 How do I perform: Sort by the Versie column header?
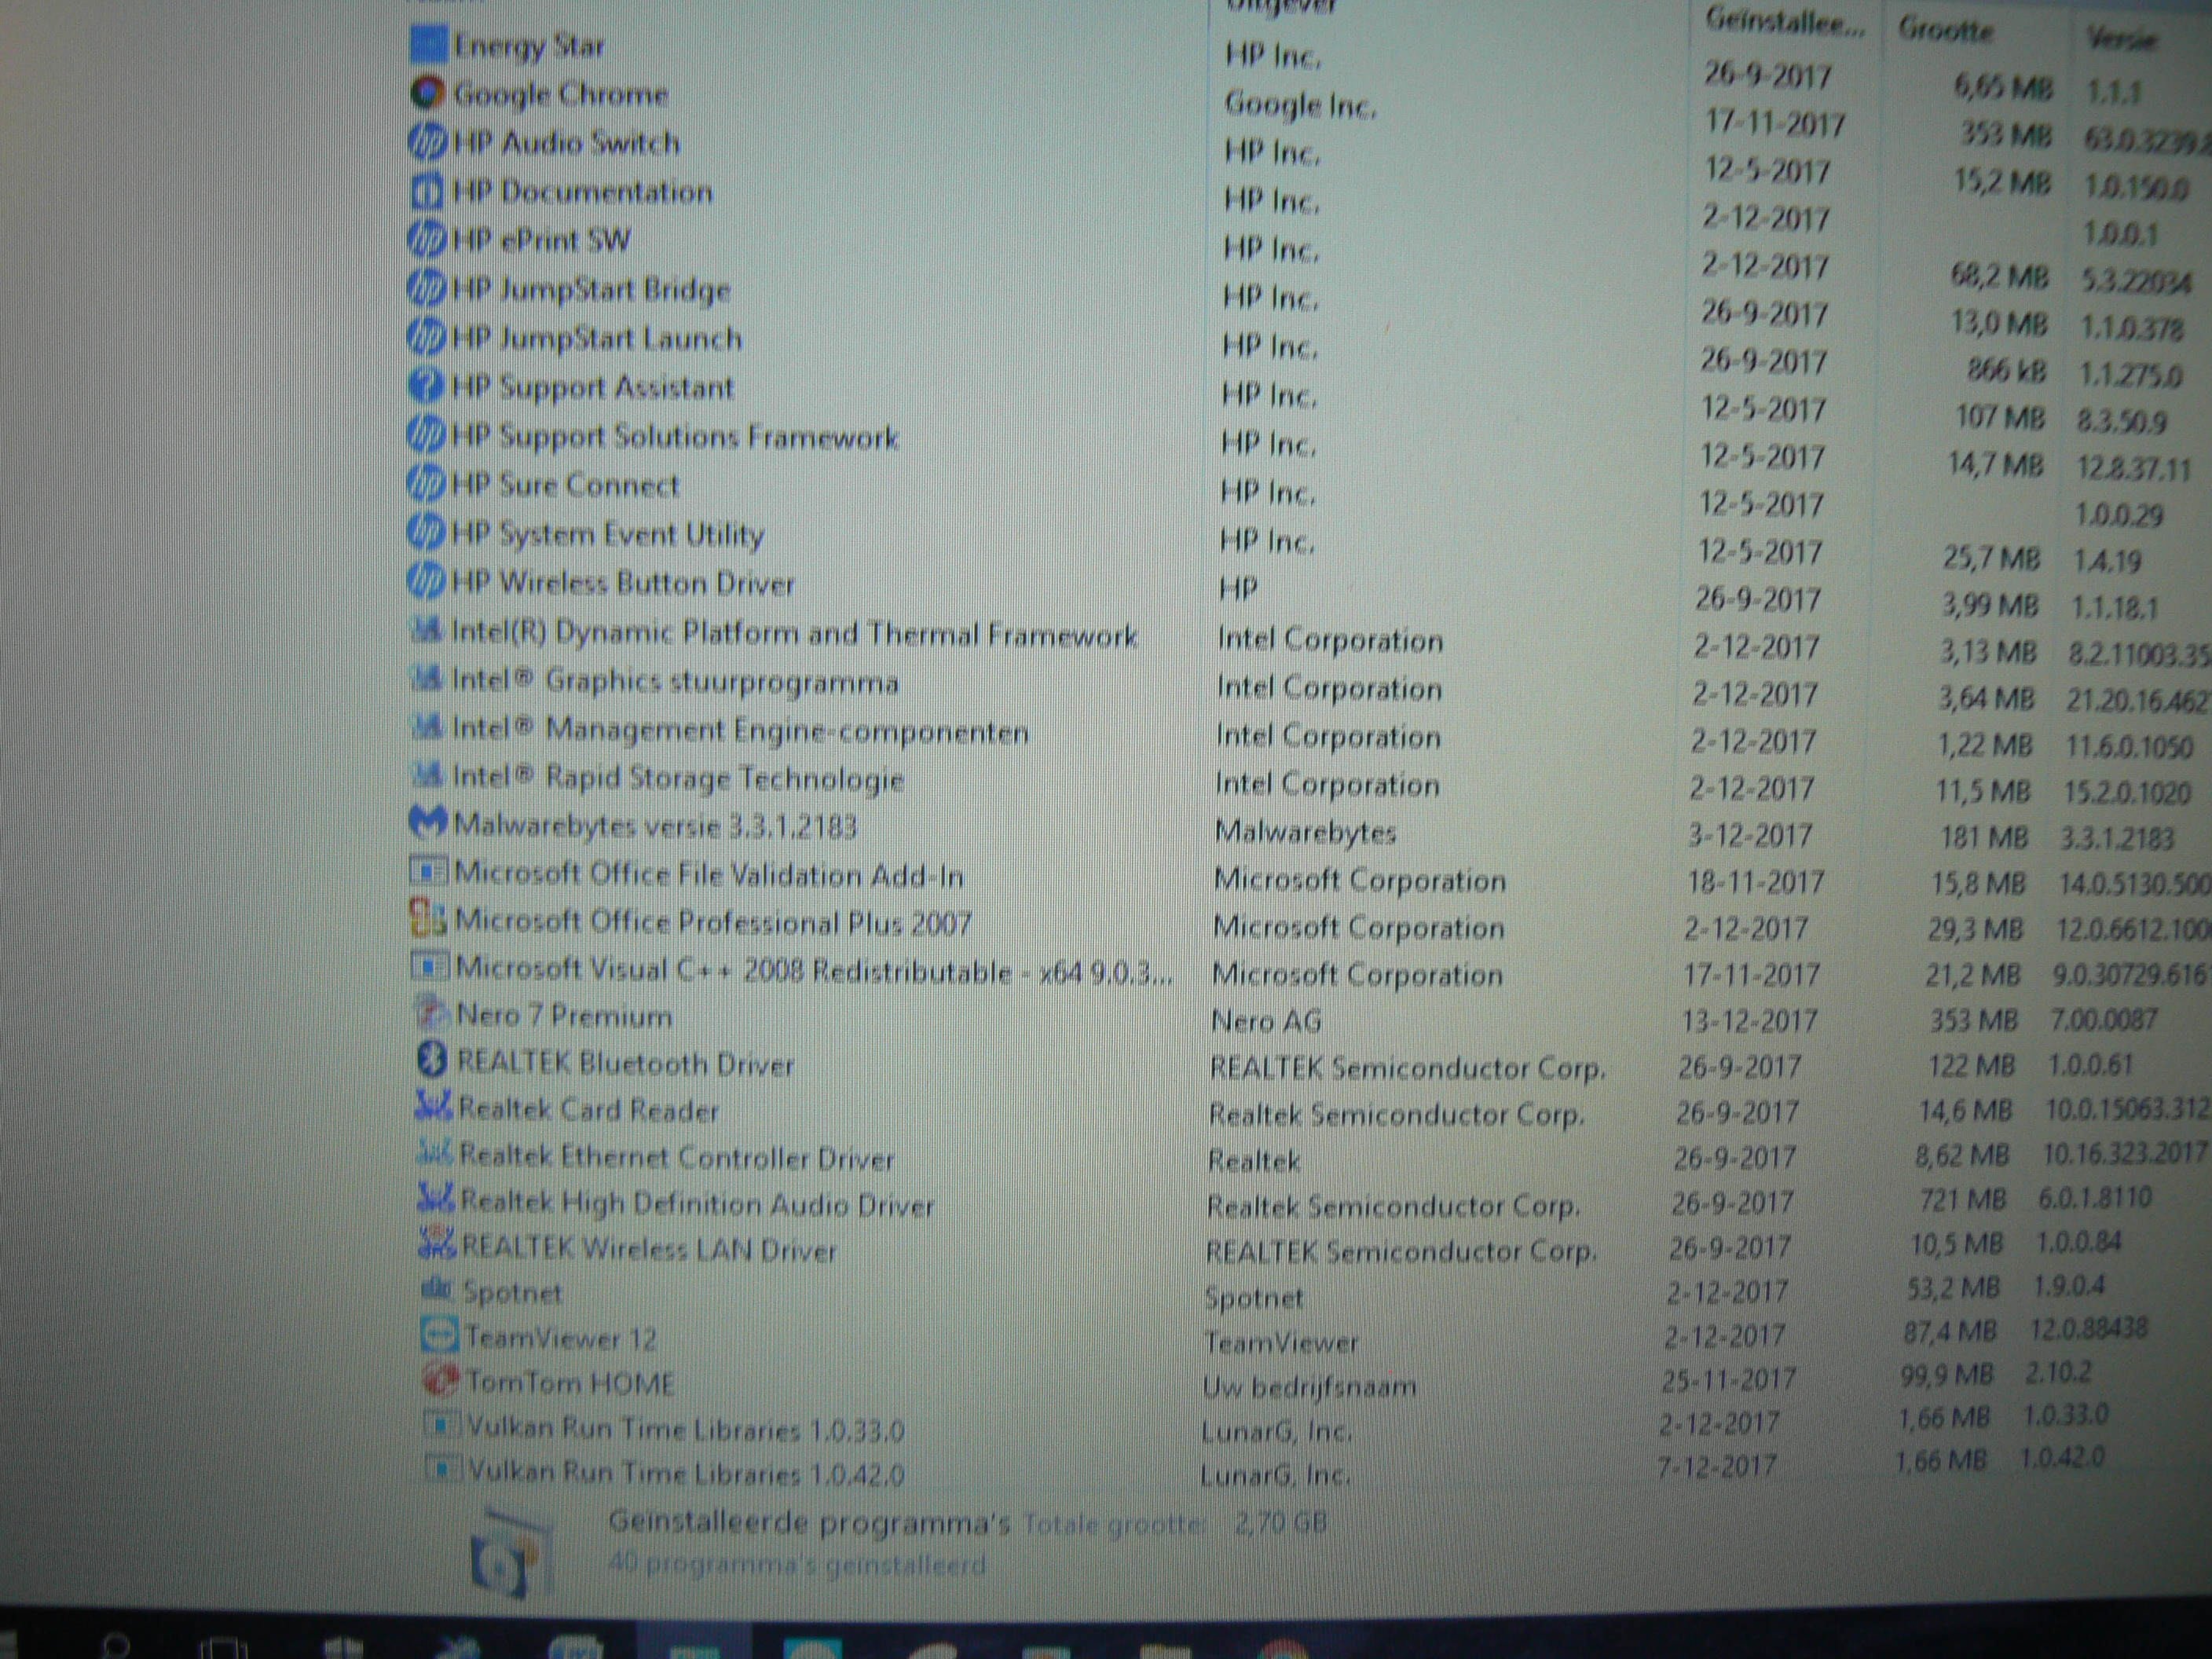pyautogui.click(x=2122, y=39)
